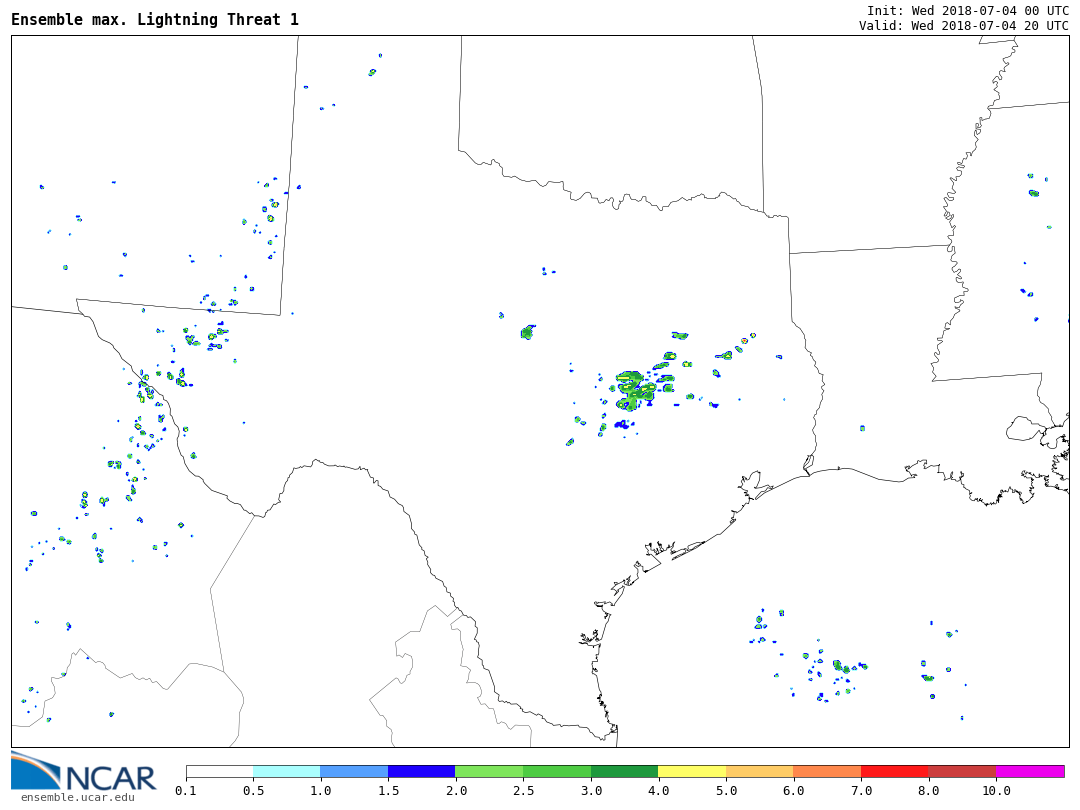
Task: Select the white 0.1–0.5 colorbar segment
Action: point(219,772)
